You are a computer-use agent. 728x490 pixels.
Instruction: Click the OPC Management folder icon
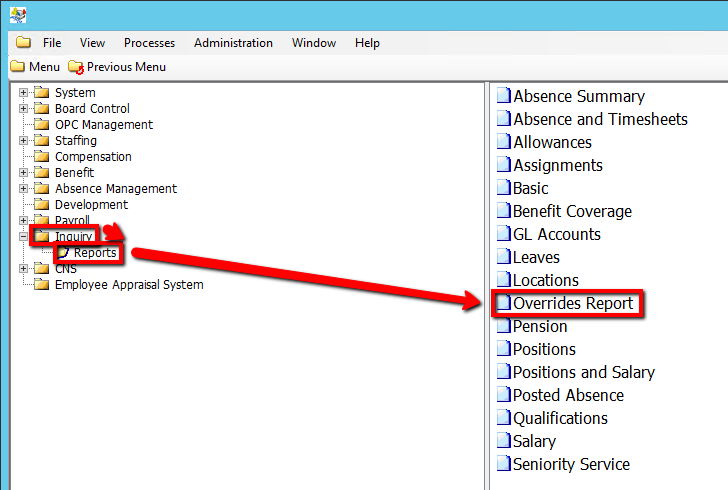click(x=41, y=125)
